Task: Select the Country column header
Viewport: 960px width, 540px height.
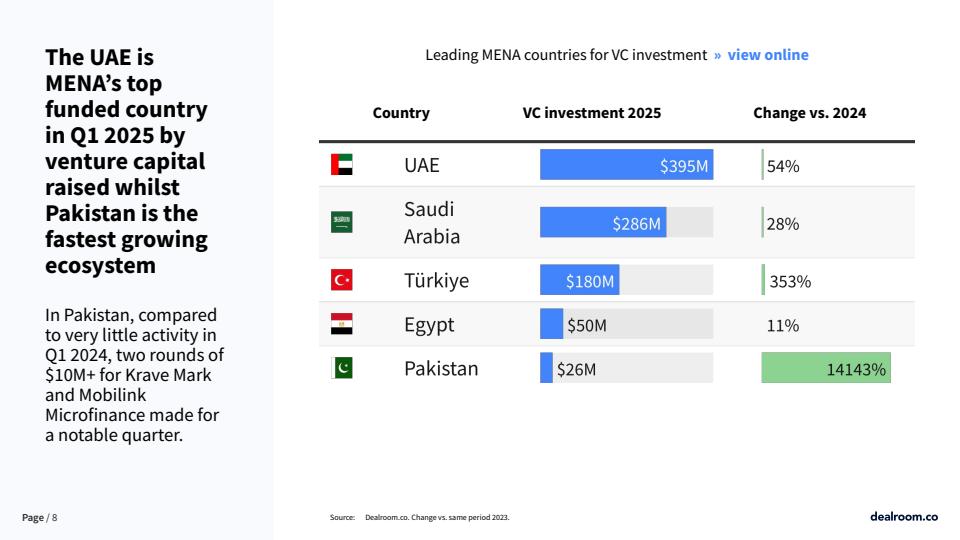Action: [x=401, y=113]
